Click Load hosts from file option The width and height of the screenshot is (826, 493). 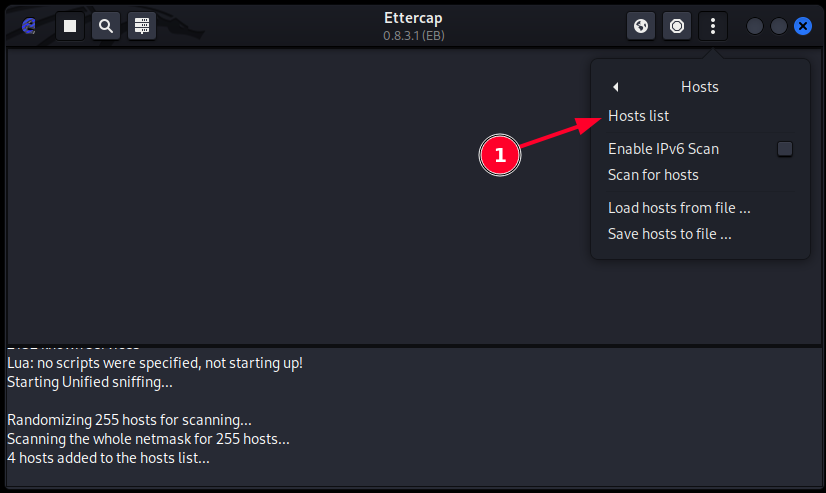coord(679,208)
